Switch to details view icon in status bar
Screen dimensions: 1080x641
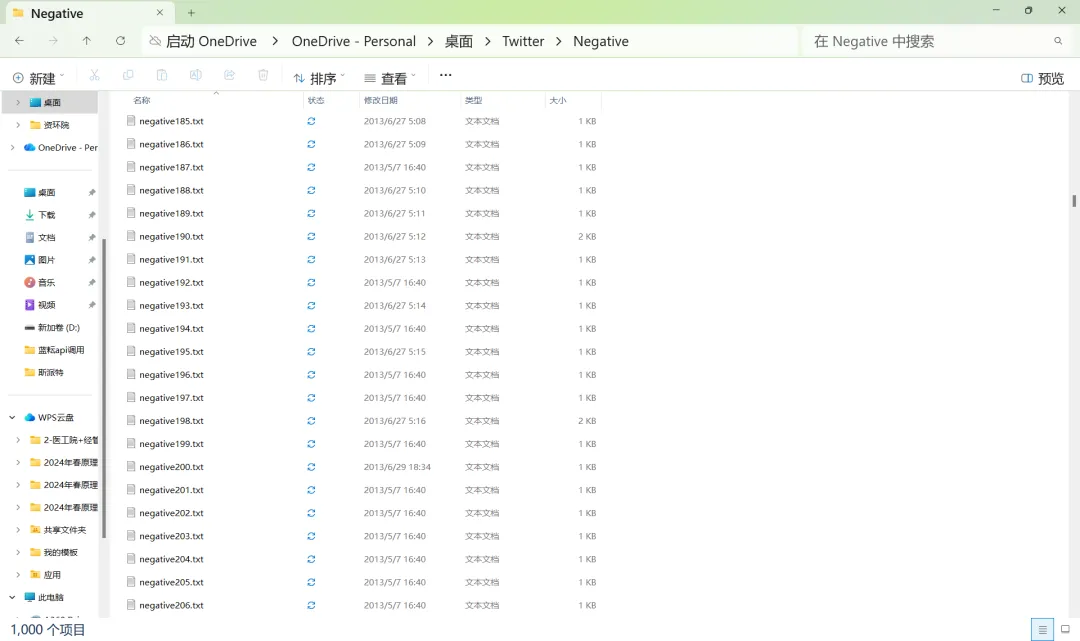coord(1042,629)
